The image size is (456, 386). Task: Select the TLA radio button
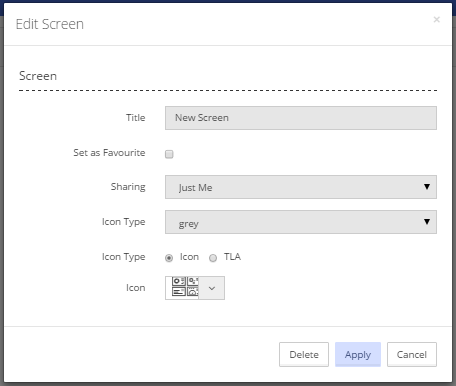(x=213, y=258)
